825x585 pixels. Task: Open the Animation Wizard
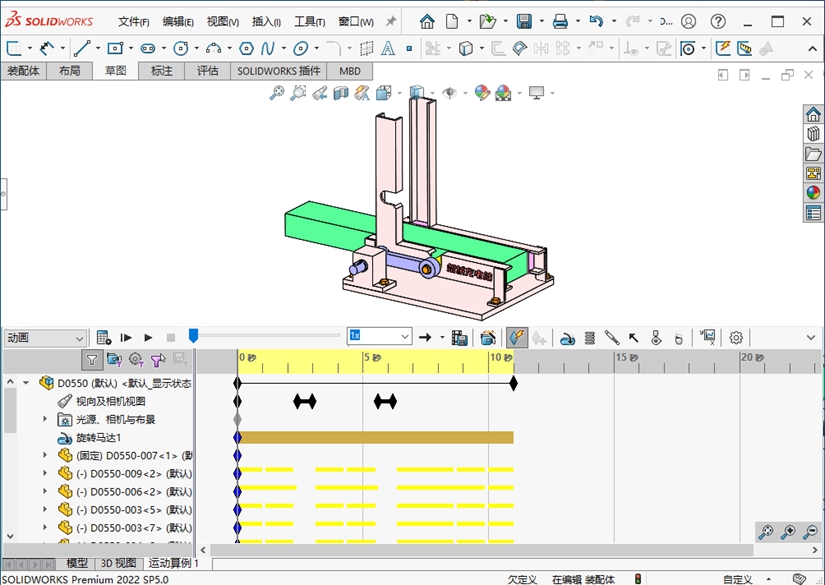click(488, 337)
